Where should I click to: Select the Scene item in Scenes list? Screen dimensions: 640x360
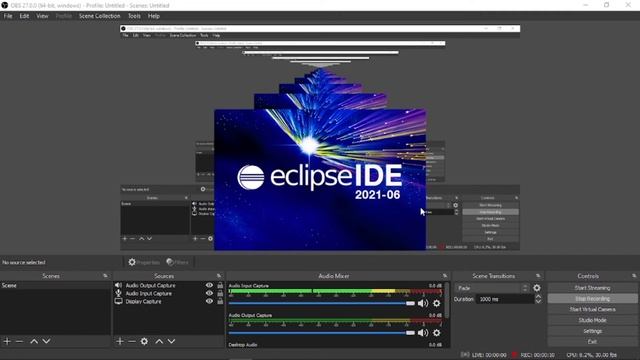pyautogui.click(x=55, y=285)
